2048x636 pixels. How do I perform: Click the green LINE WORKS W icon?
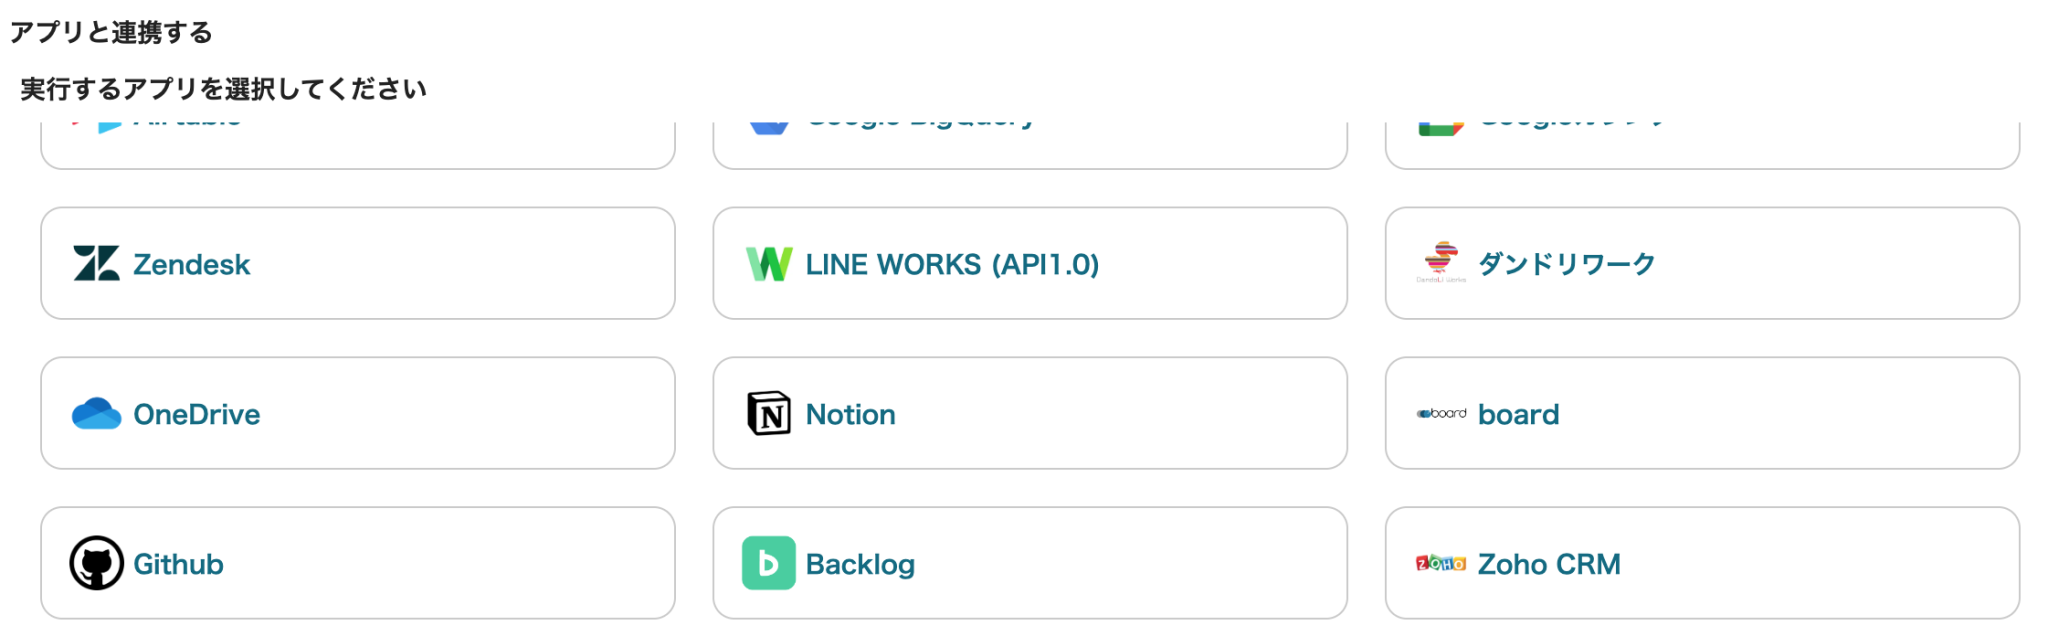pos(769,264)
